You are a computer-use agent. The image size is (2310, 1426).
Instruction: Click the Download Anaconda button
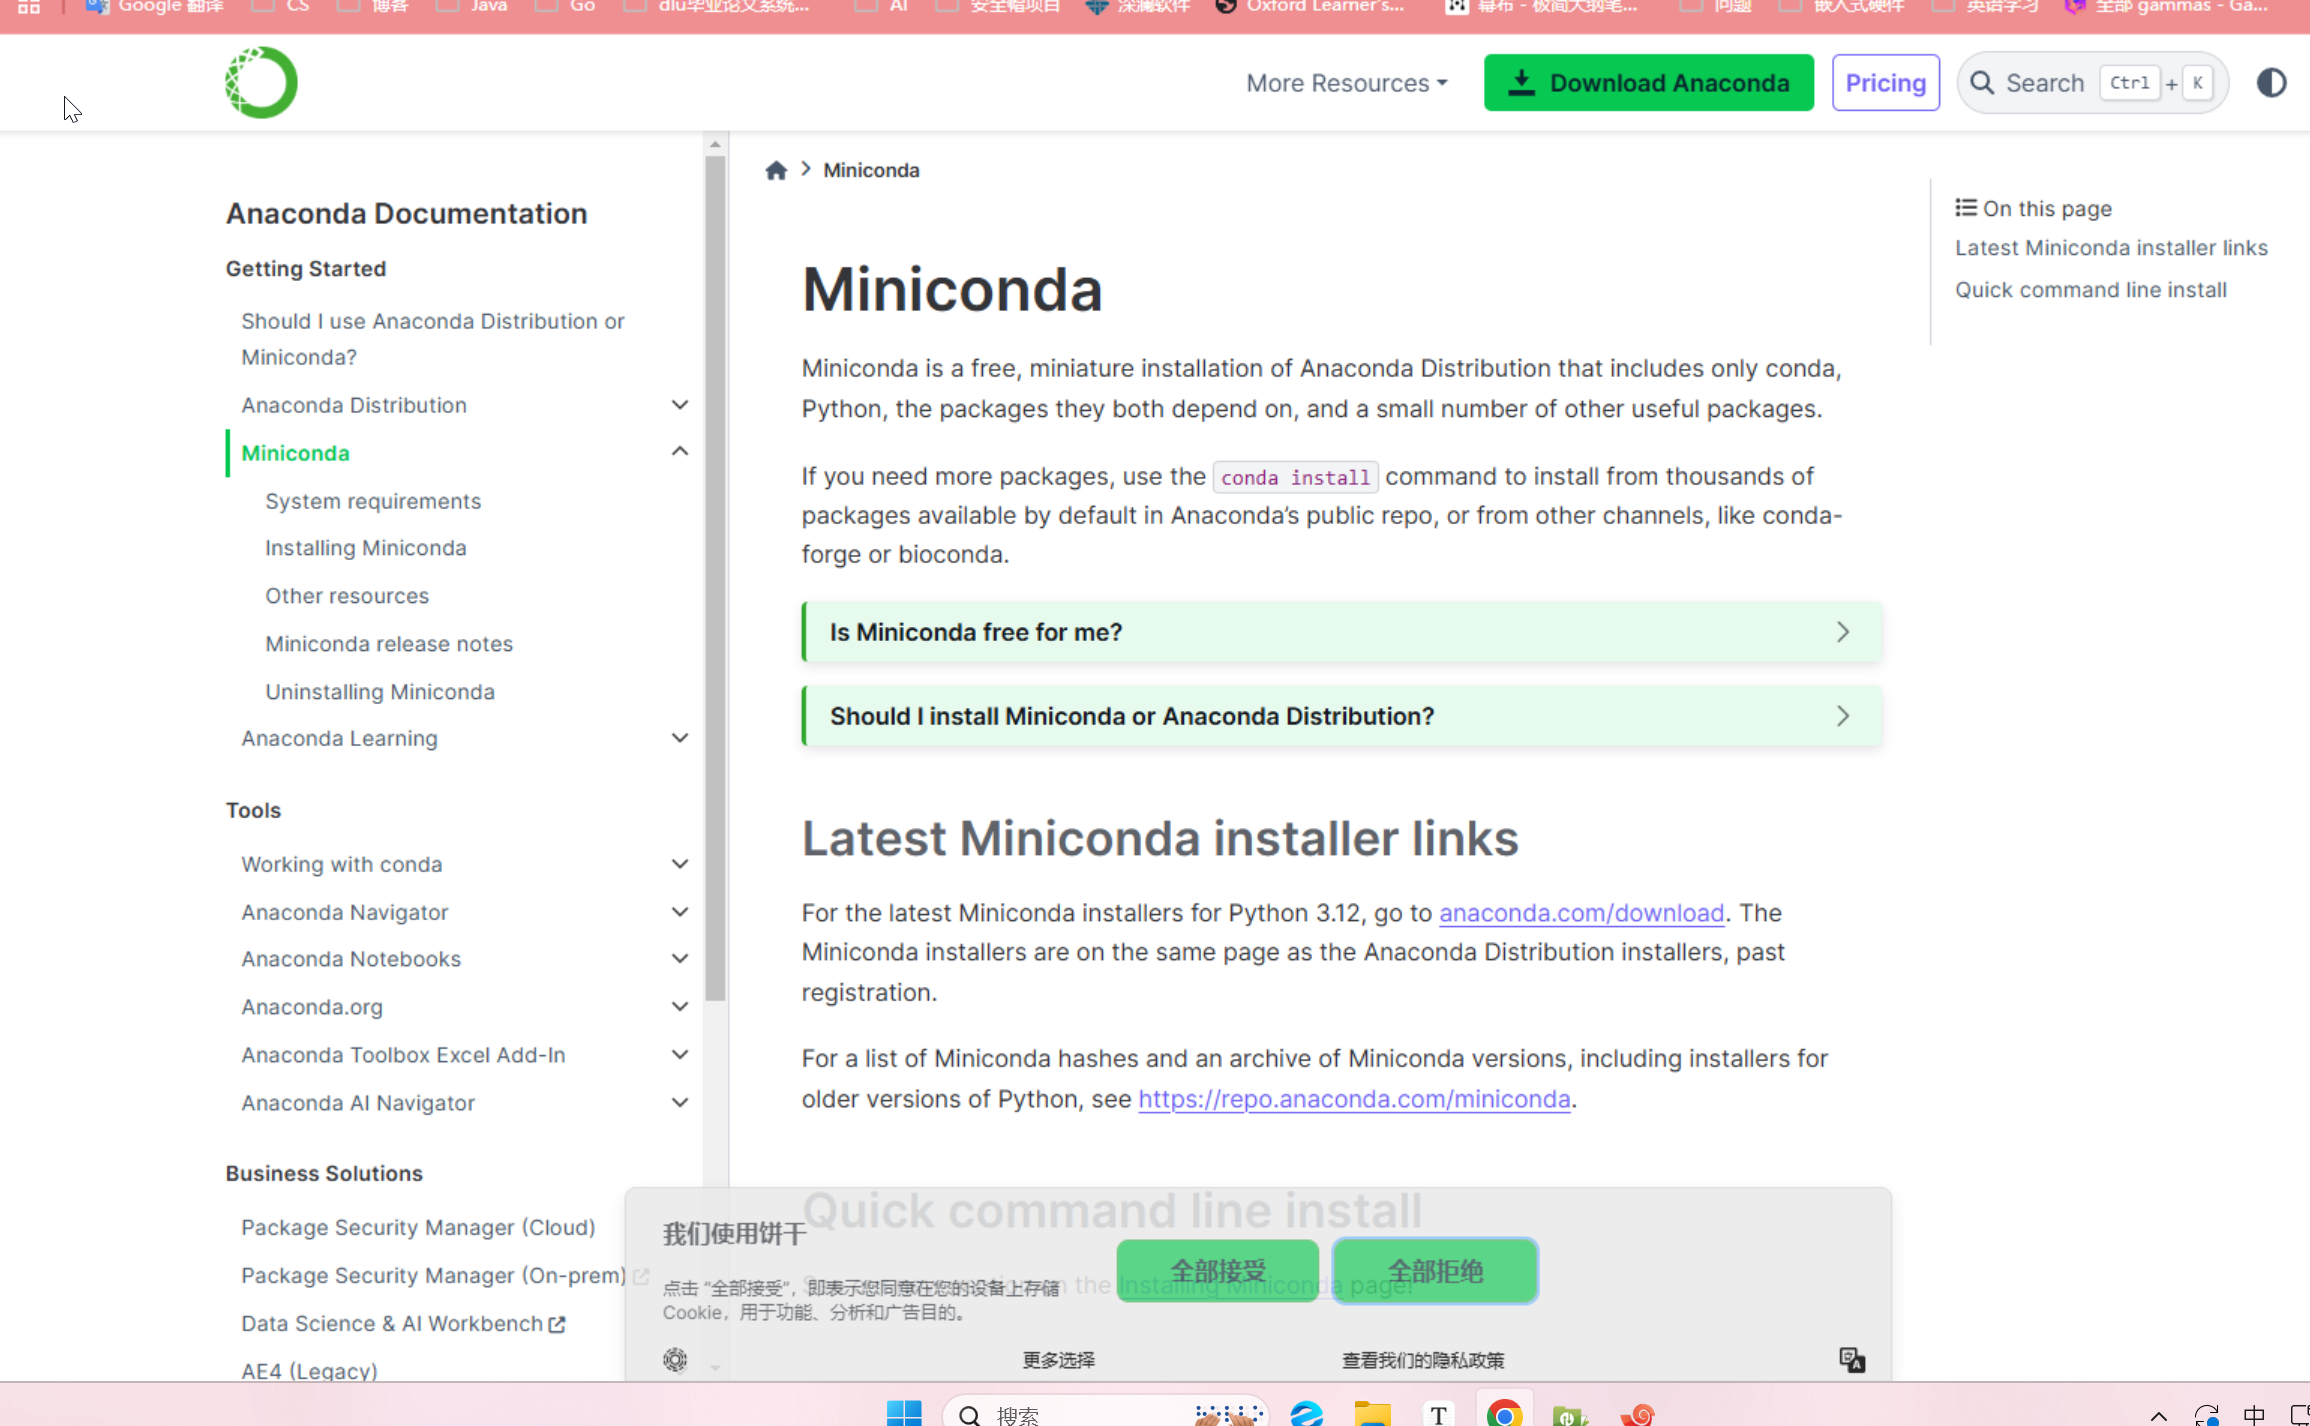(1648, 83)
